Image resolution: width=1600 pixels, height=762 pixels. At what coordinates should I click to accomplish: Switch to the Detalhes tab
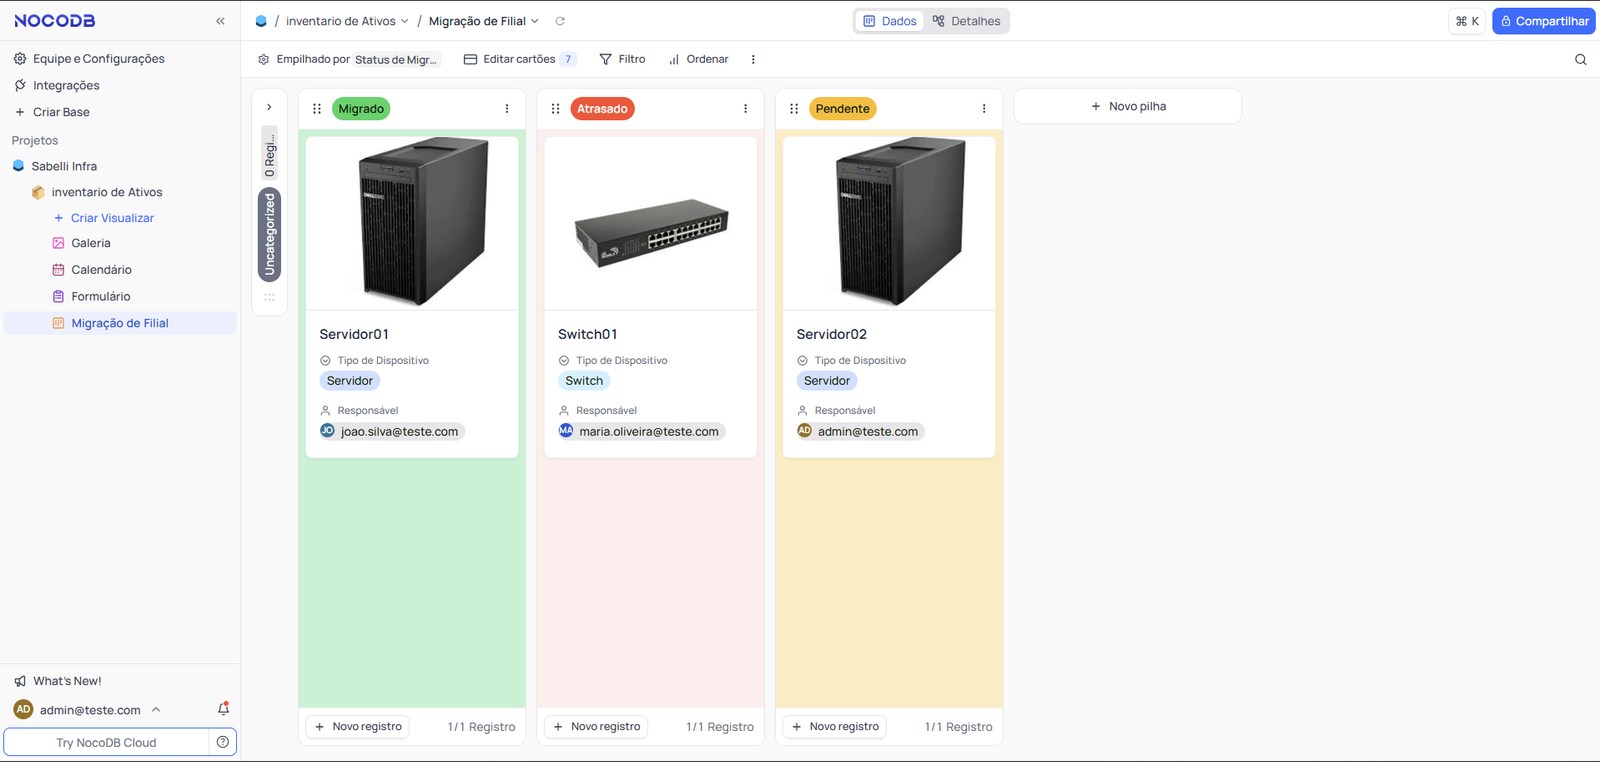(966, 21)
